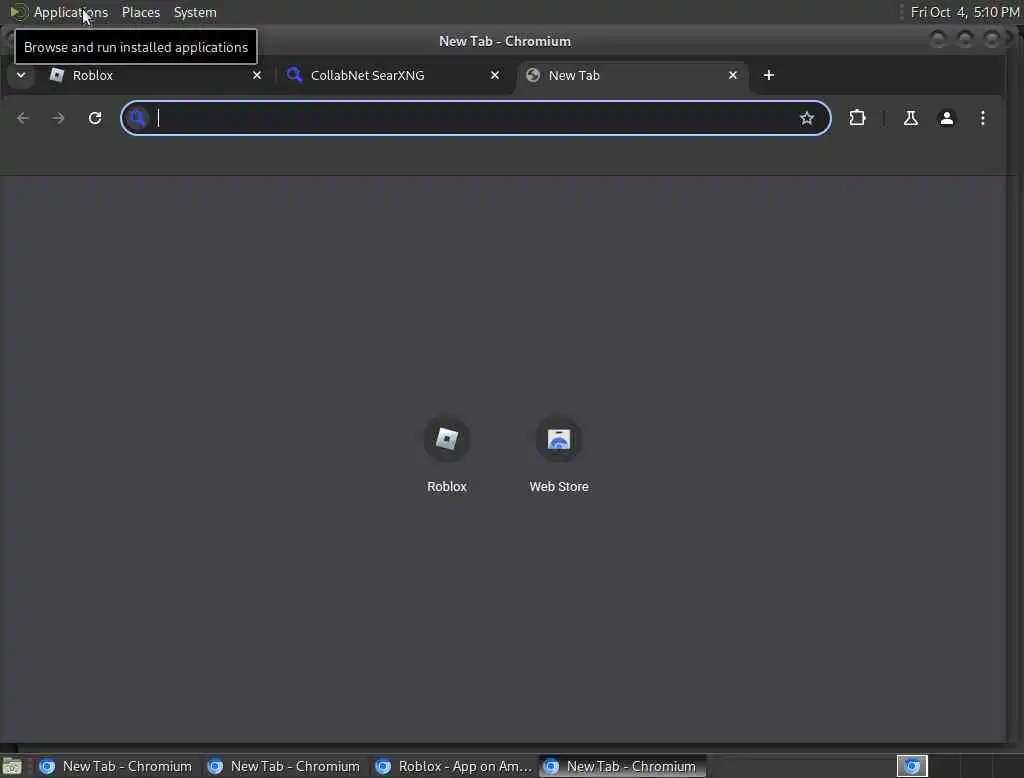This screenshot has width=1024, height=778.
Task: Open the System menu
Action: [195, 12]
